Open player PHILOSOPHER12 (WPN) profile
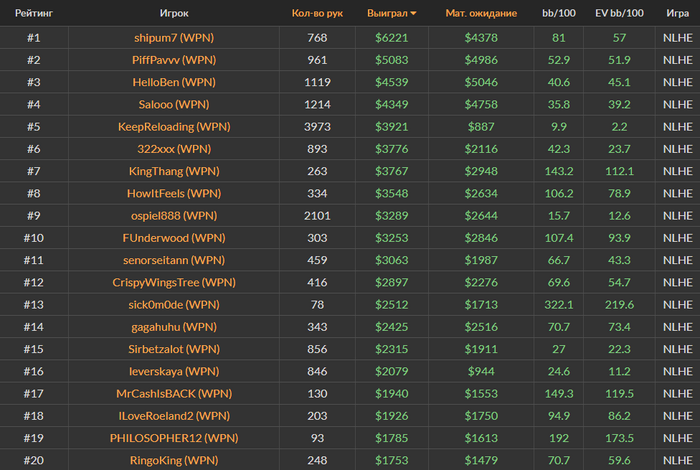 pos(174,438)
